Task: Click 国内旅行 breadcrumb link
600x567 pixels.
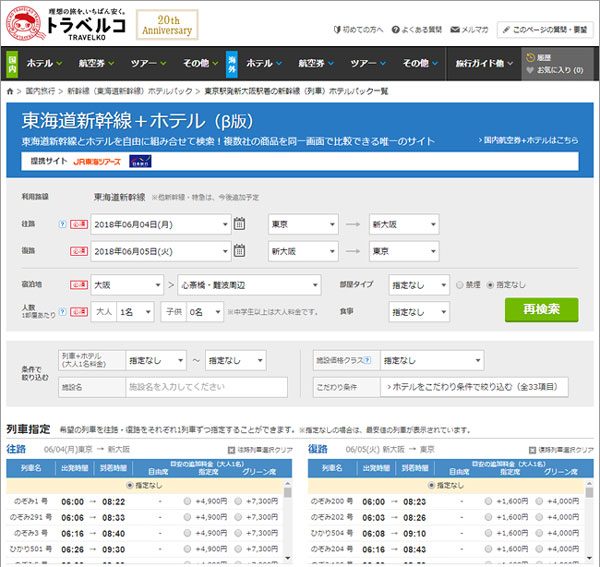Action: (x=40, y=91)
